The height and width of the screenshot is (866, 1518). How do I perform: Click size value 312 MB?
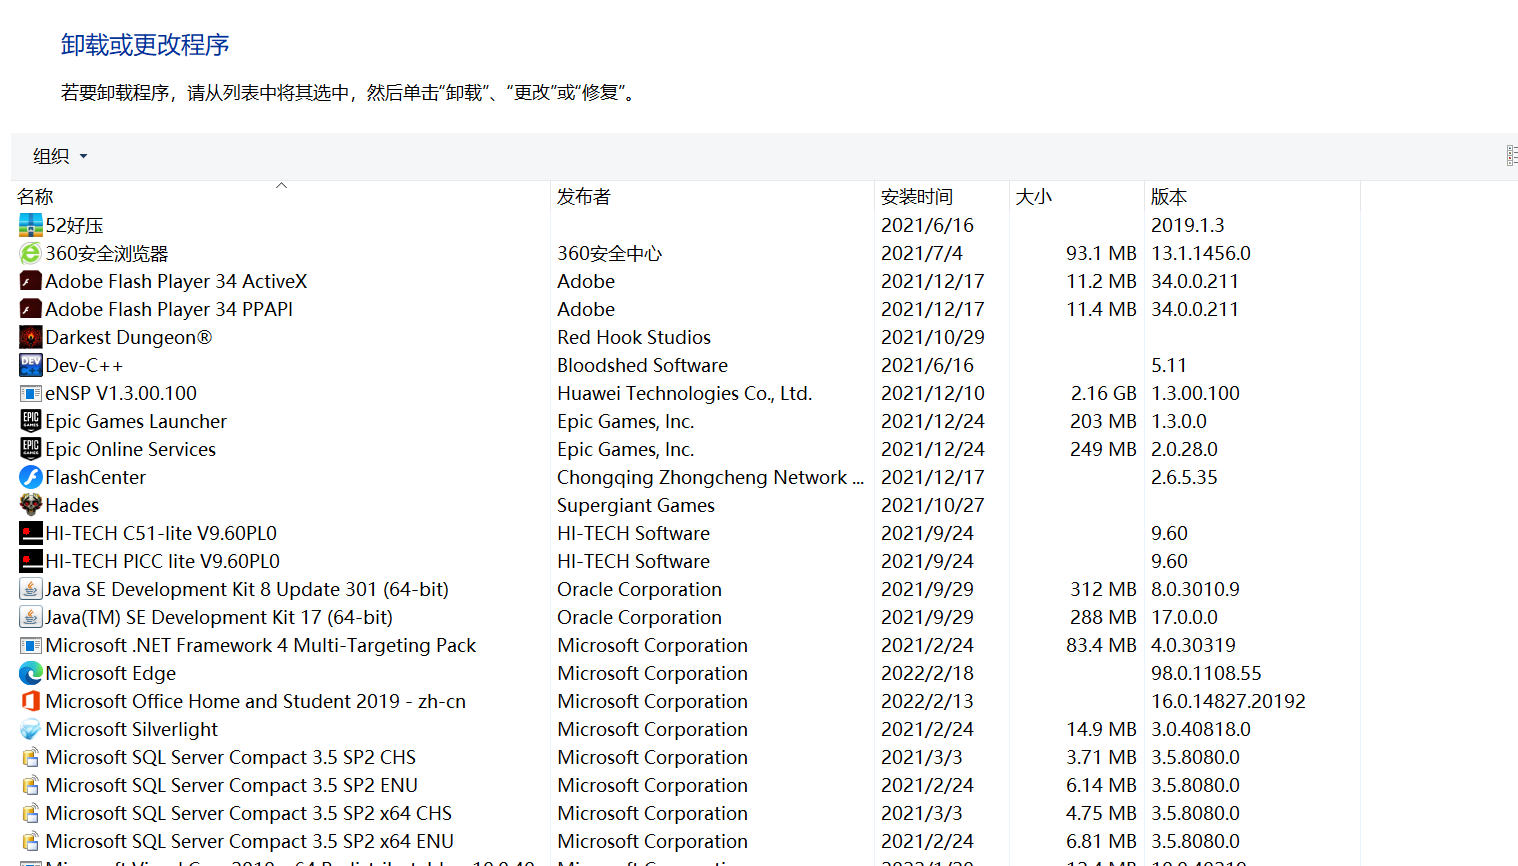(x=1103, y=589)
